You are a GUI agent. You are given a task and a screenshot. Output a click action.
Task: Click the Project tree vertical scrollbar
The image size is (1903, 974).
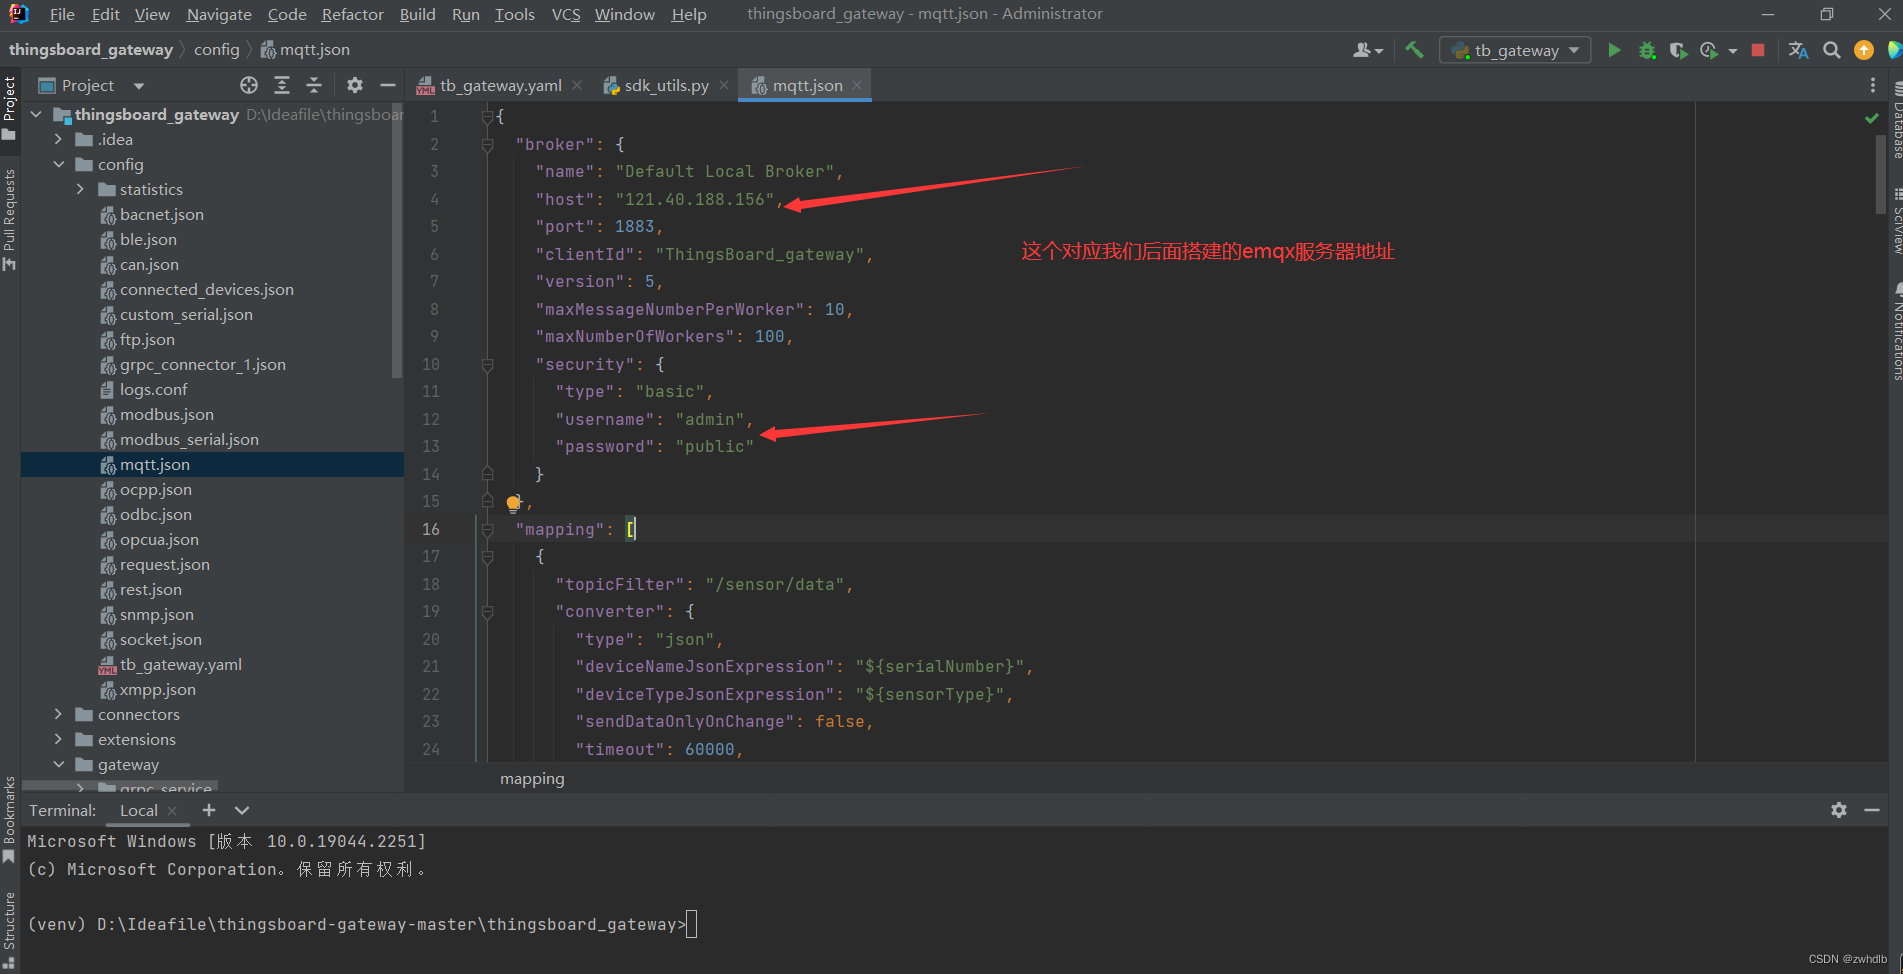tap(397, 240)
